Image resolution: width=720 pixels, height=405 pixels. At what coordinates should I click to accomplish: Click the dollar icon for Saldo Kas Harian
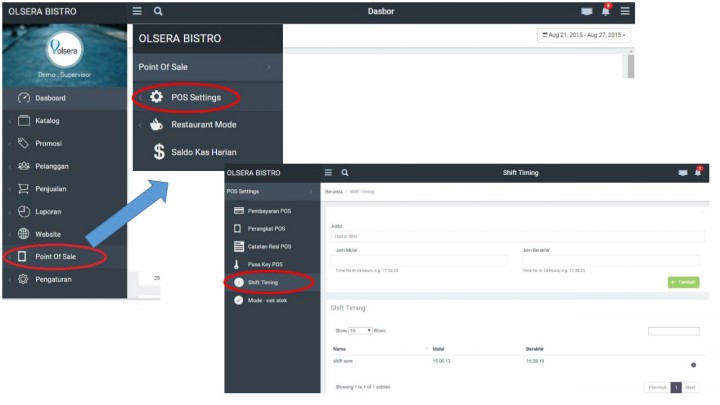click(x=158, y=152)
